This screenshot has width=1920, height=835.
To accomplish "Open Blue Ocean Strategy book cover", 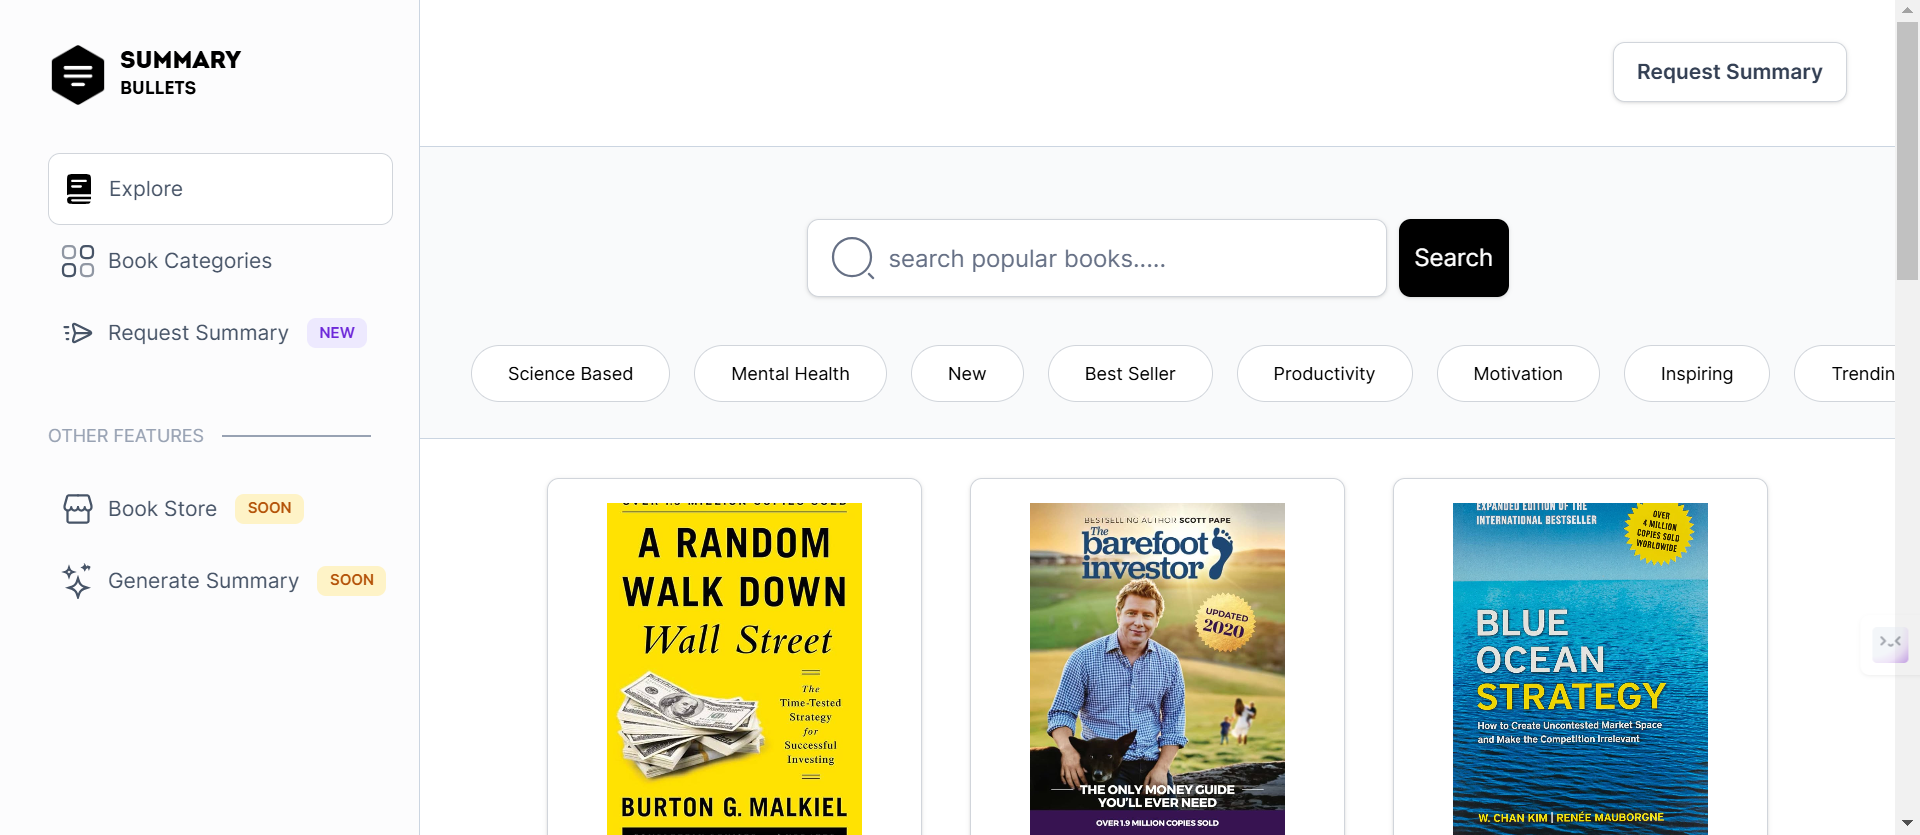I will [x=1580, y=668].
